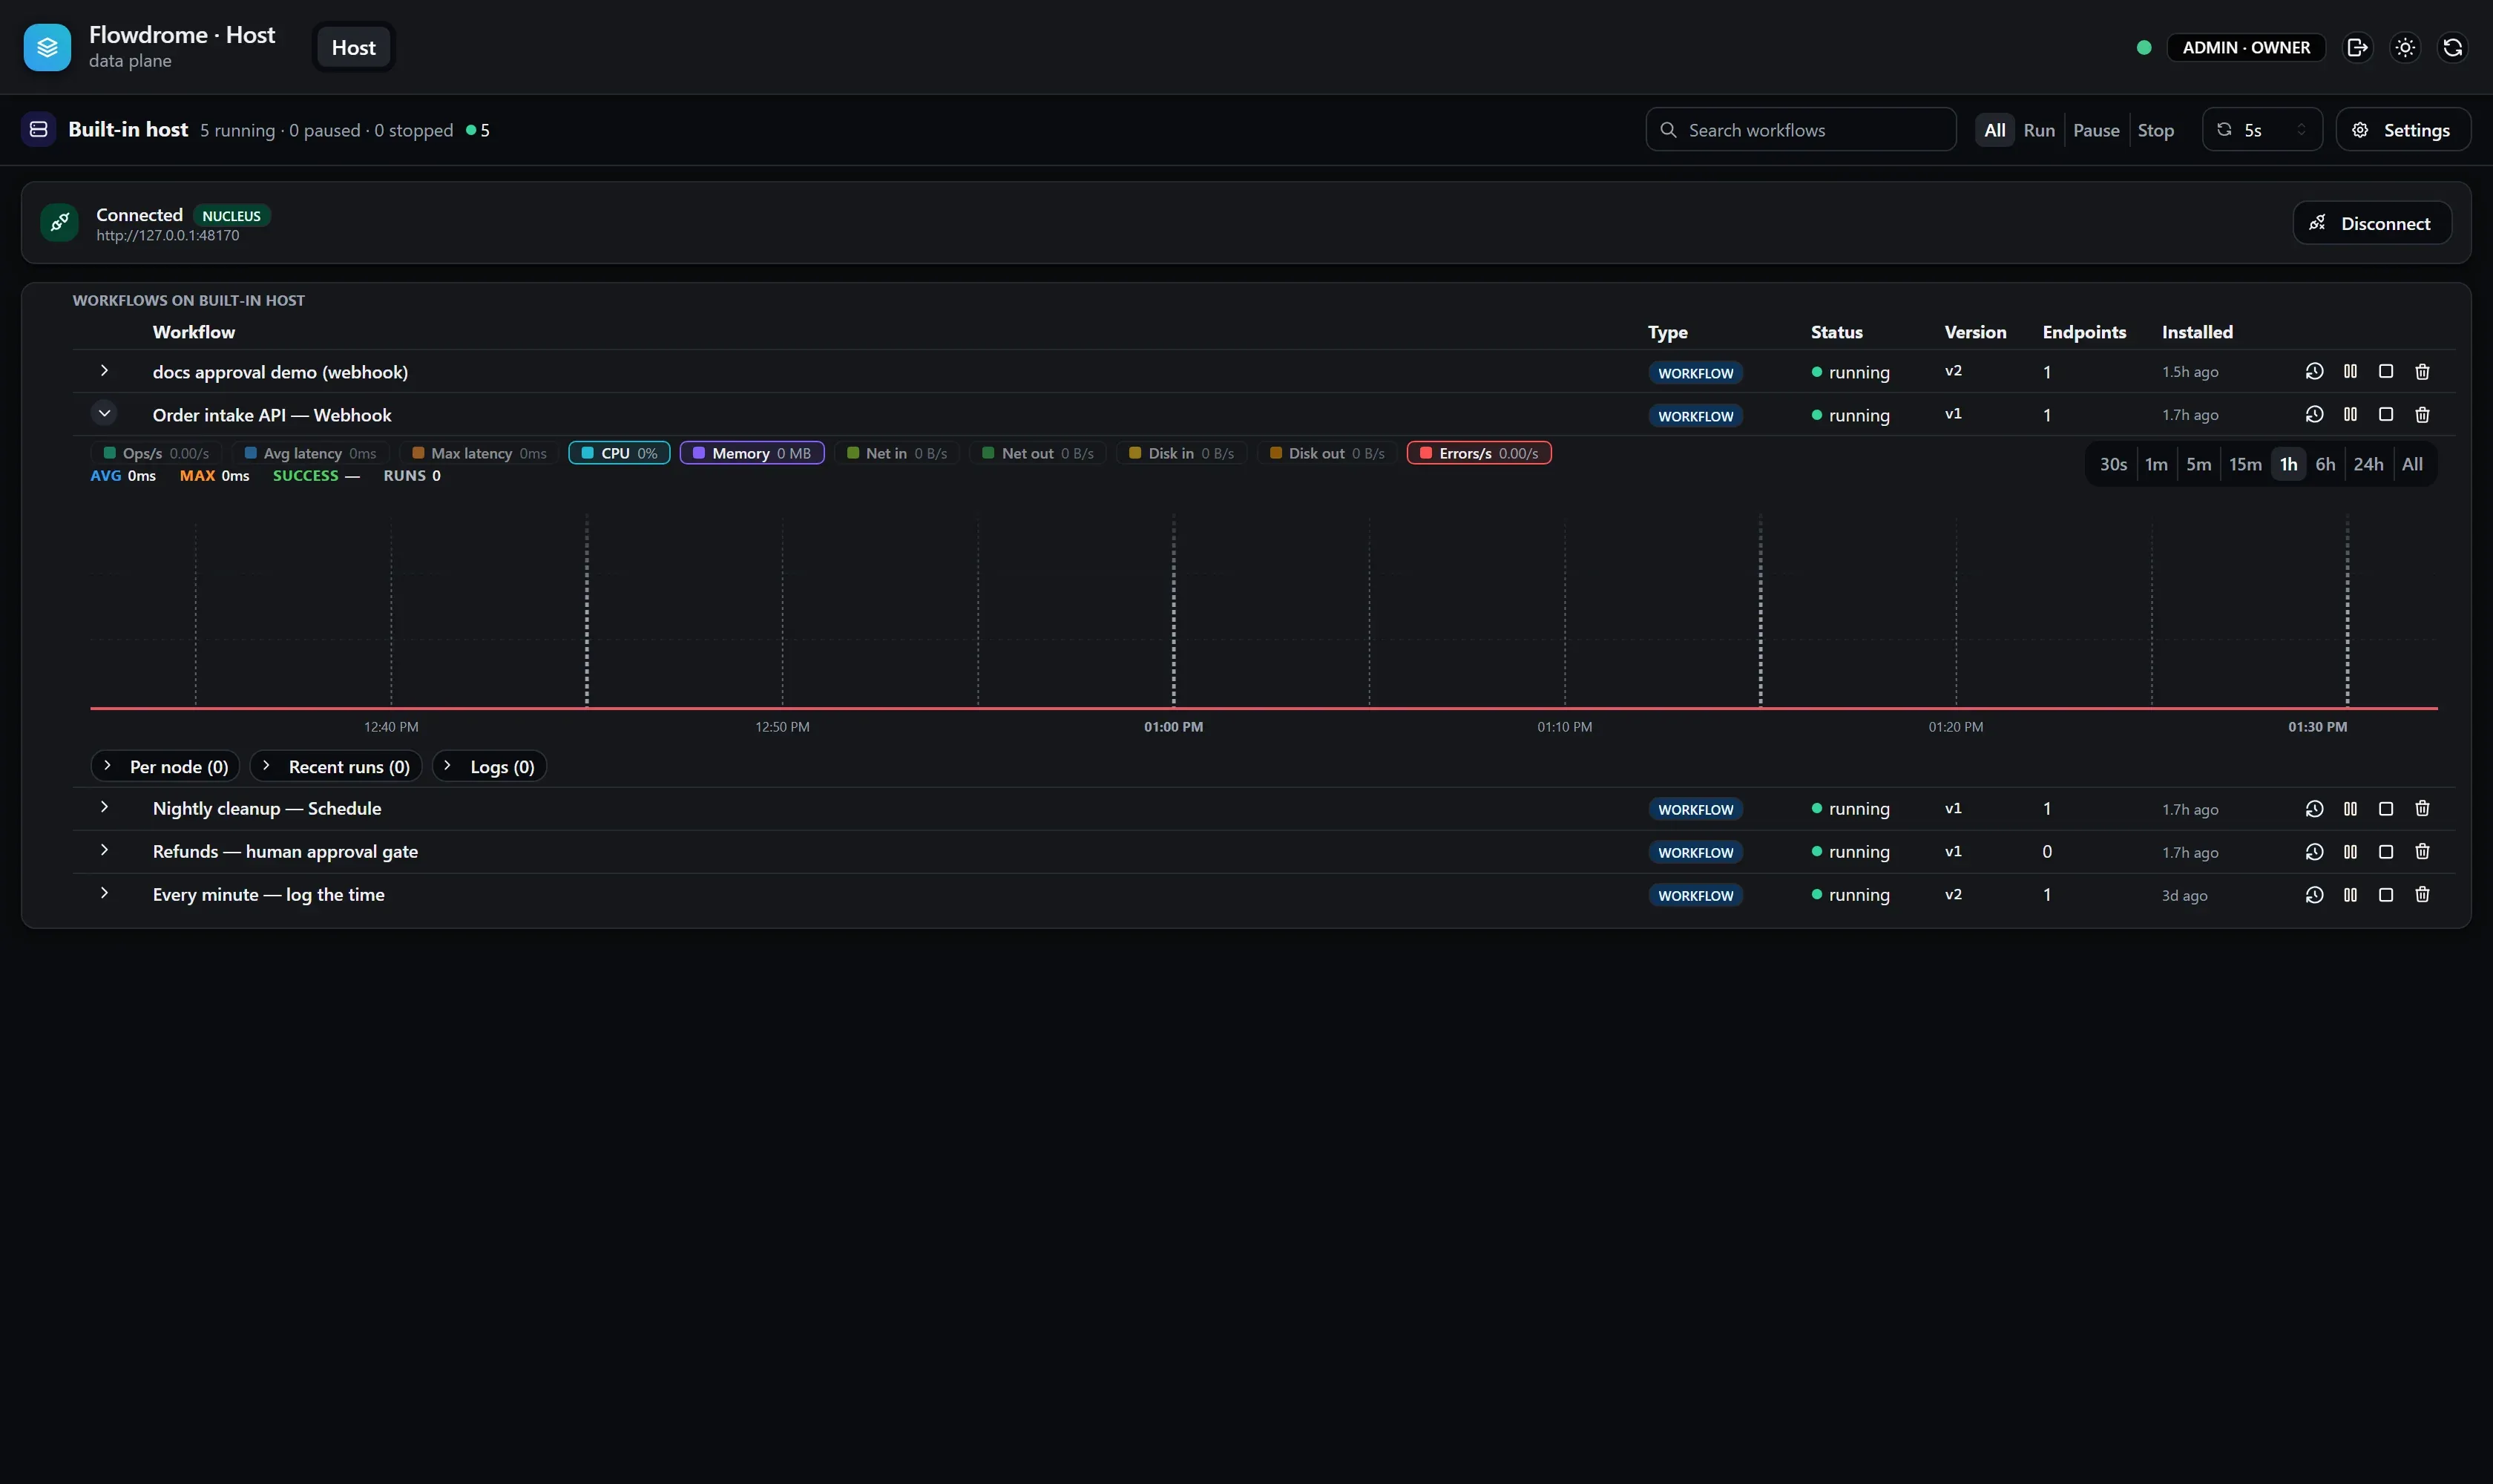Set chart range to 5m
Viewport: 2493px width, 1484px height.
pos(2198,464)
